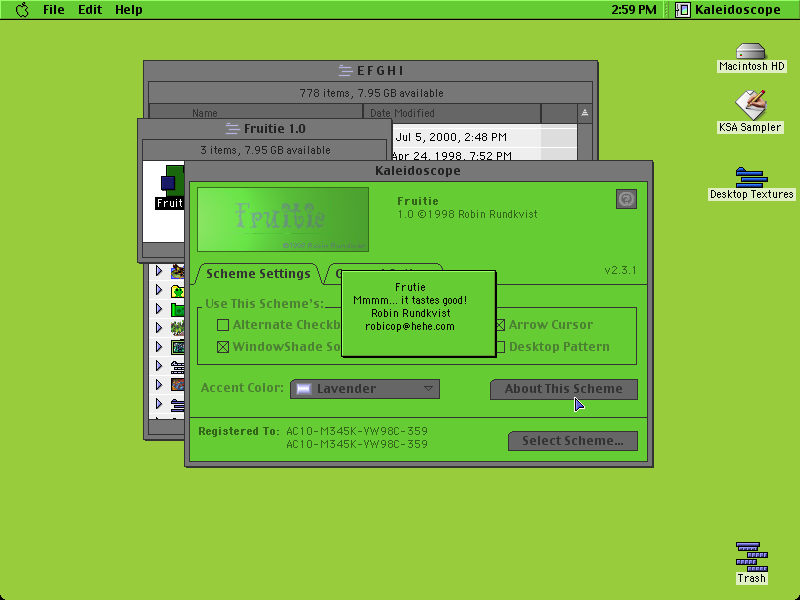This screenshot has height=600, width=800.
Task: Select the colorful mosaic icon in EFGHI list
Action: [x=178, y=384]
